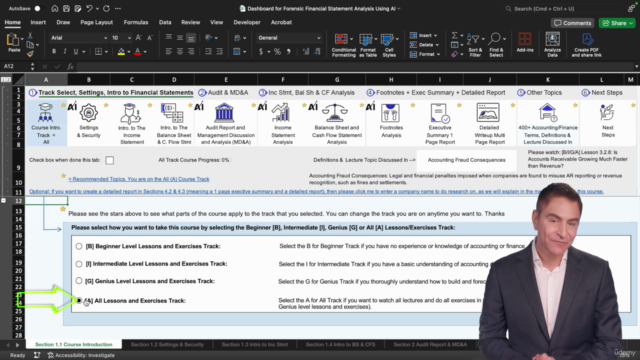Open Format as Table

click(367, 45)
